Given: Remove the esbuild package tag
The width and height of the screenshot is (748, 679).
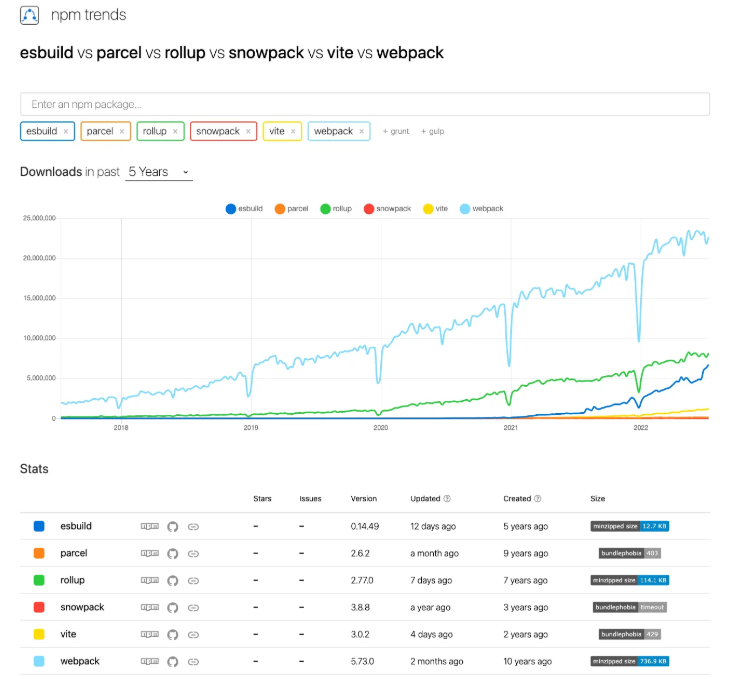Looking at the screenshot, I should click(x=66, y=131).
